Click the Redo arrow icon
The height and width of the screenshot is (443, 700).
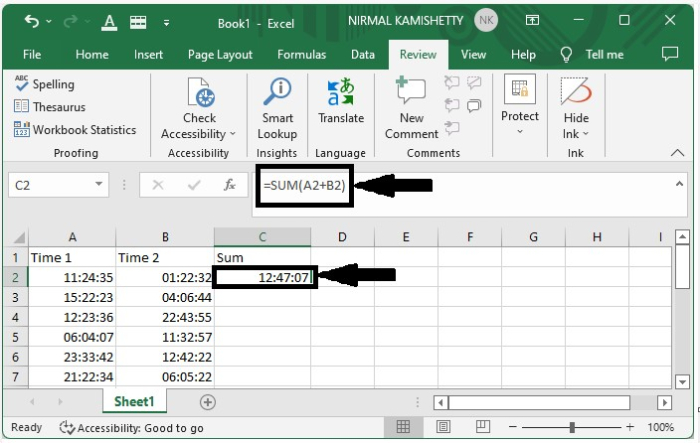71,21
